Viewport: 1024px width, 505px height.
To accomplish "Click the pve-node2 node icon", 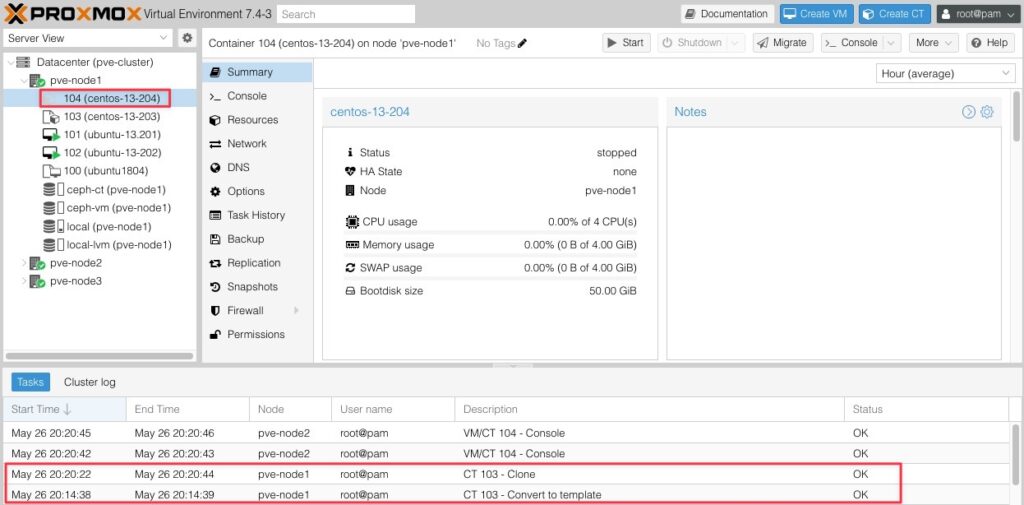I will (x=37, y=263).
